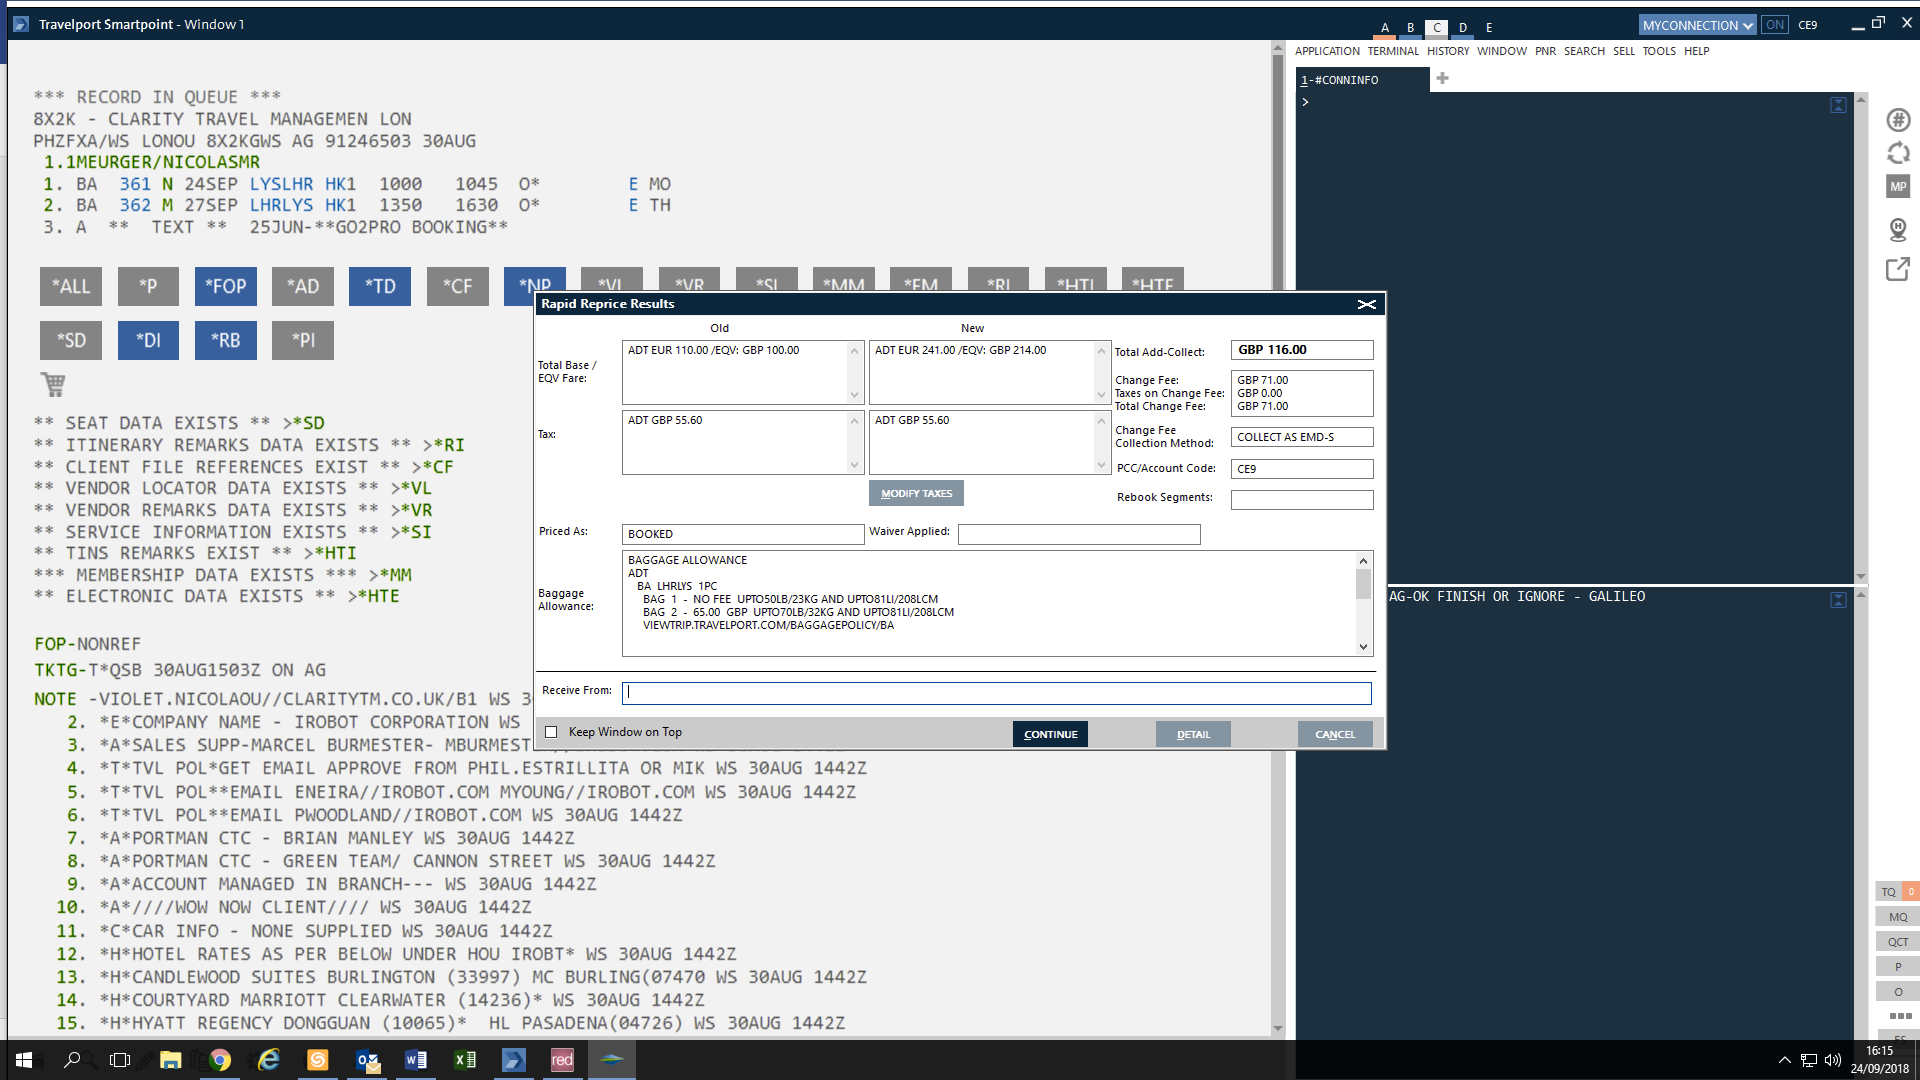Open the HISTORY menu
The width and height of the screenshot is (1920, 1080).
pyautogui.click(x=1448, y=51)
